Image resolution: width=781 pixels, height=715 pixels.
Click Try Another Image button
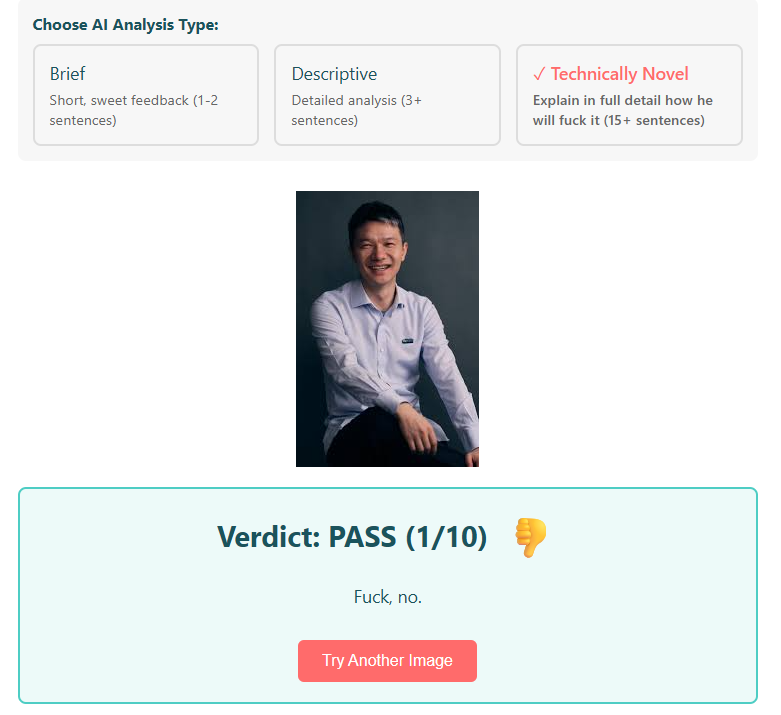387,661
